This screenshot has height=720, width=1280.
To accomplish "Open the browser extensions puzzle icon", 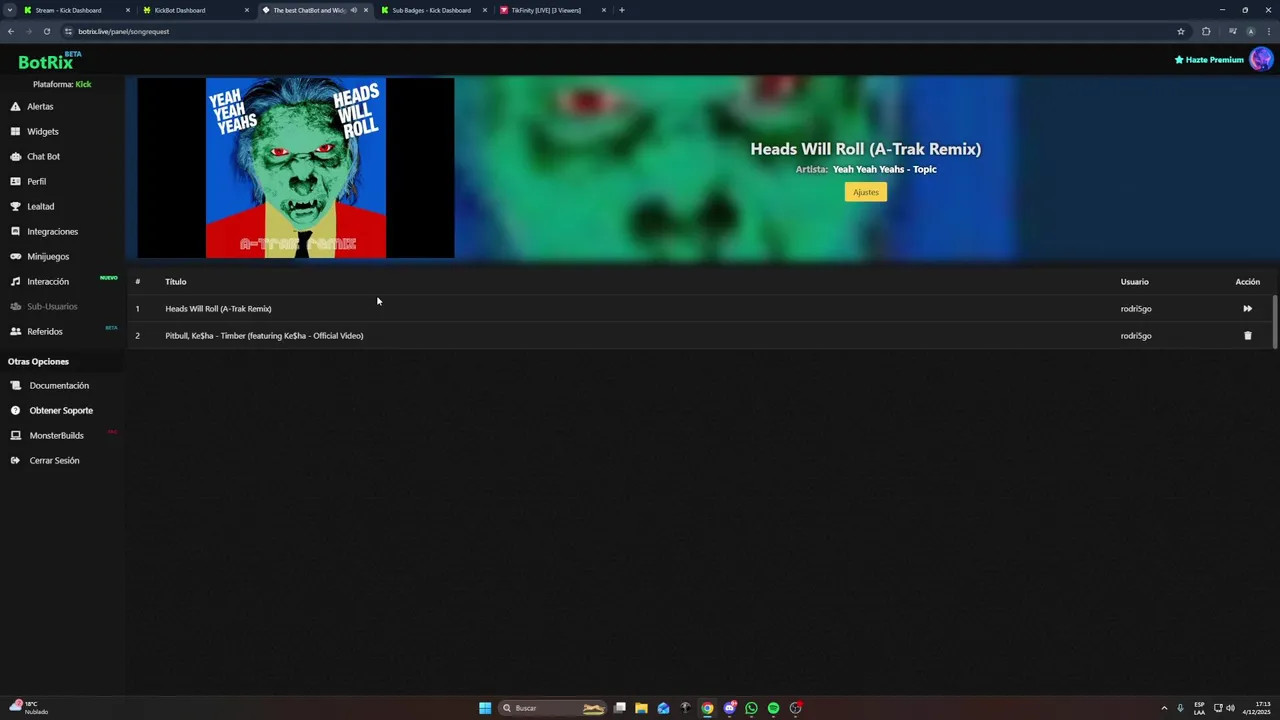I will coord(1206,31).
